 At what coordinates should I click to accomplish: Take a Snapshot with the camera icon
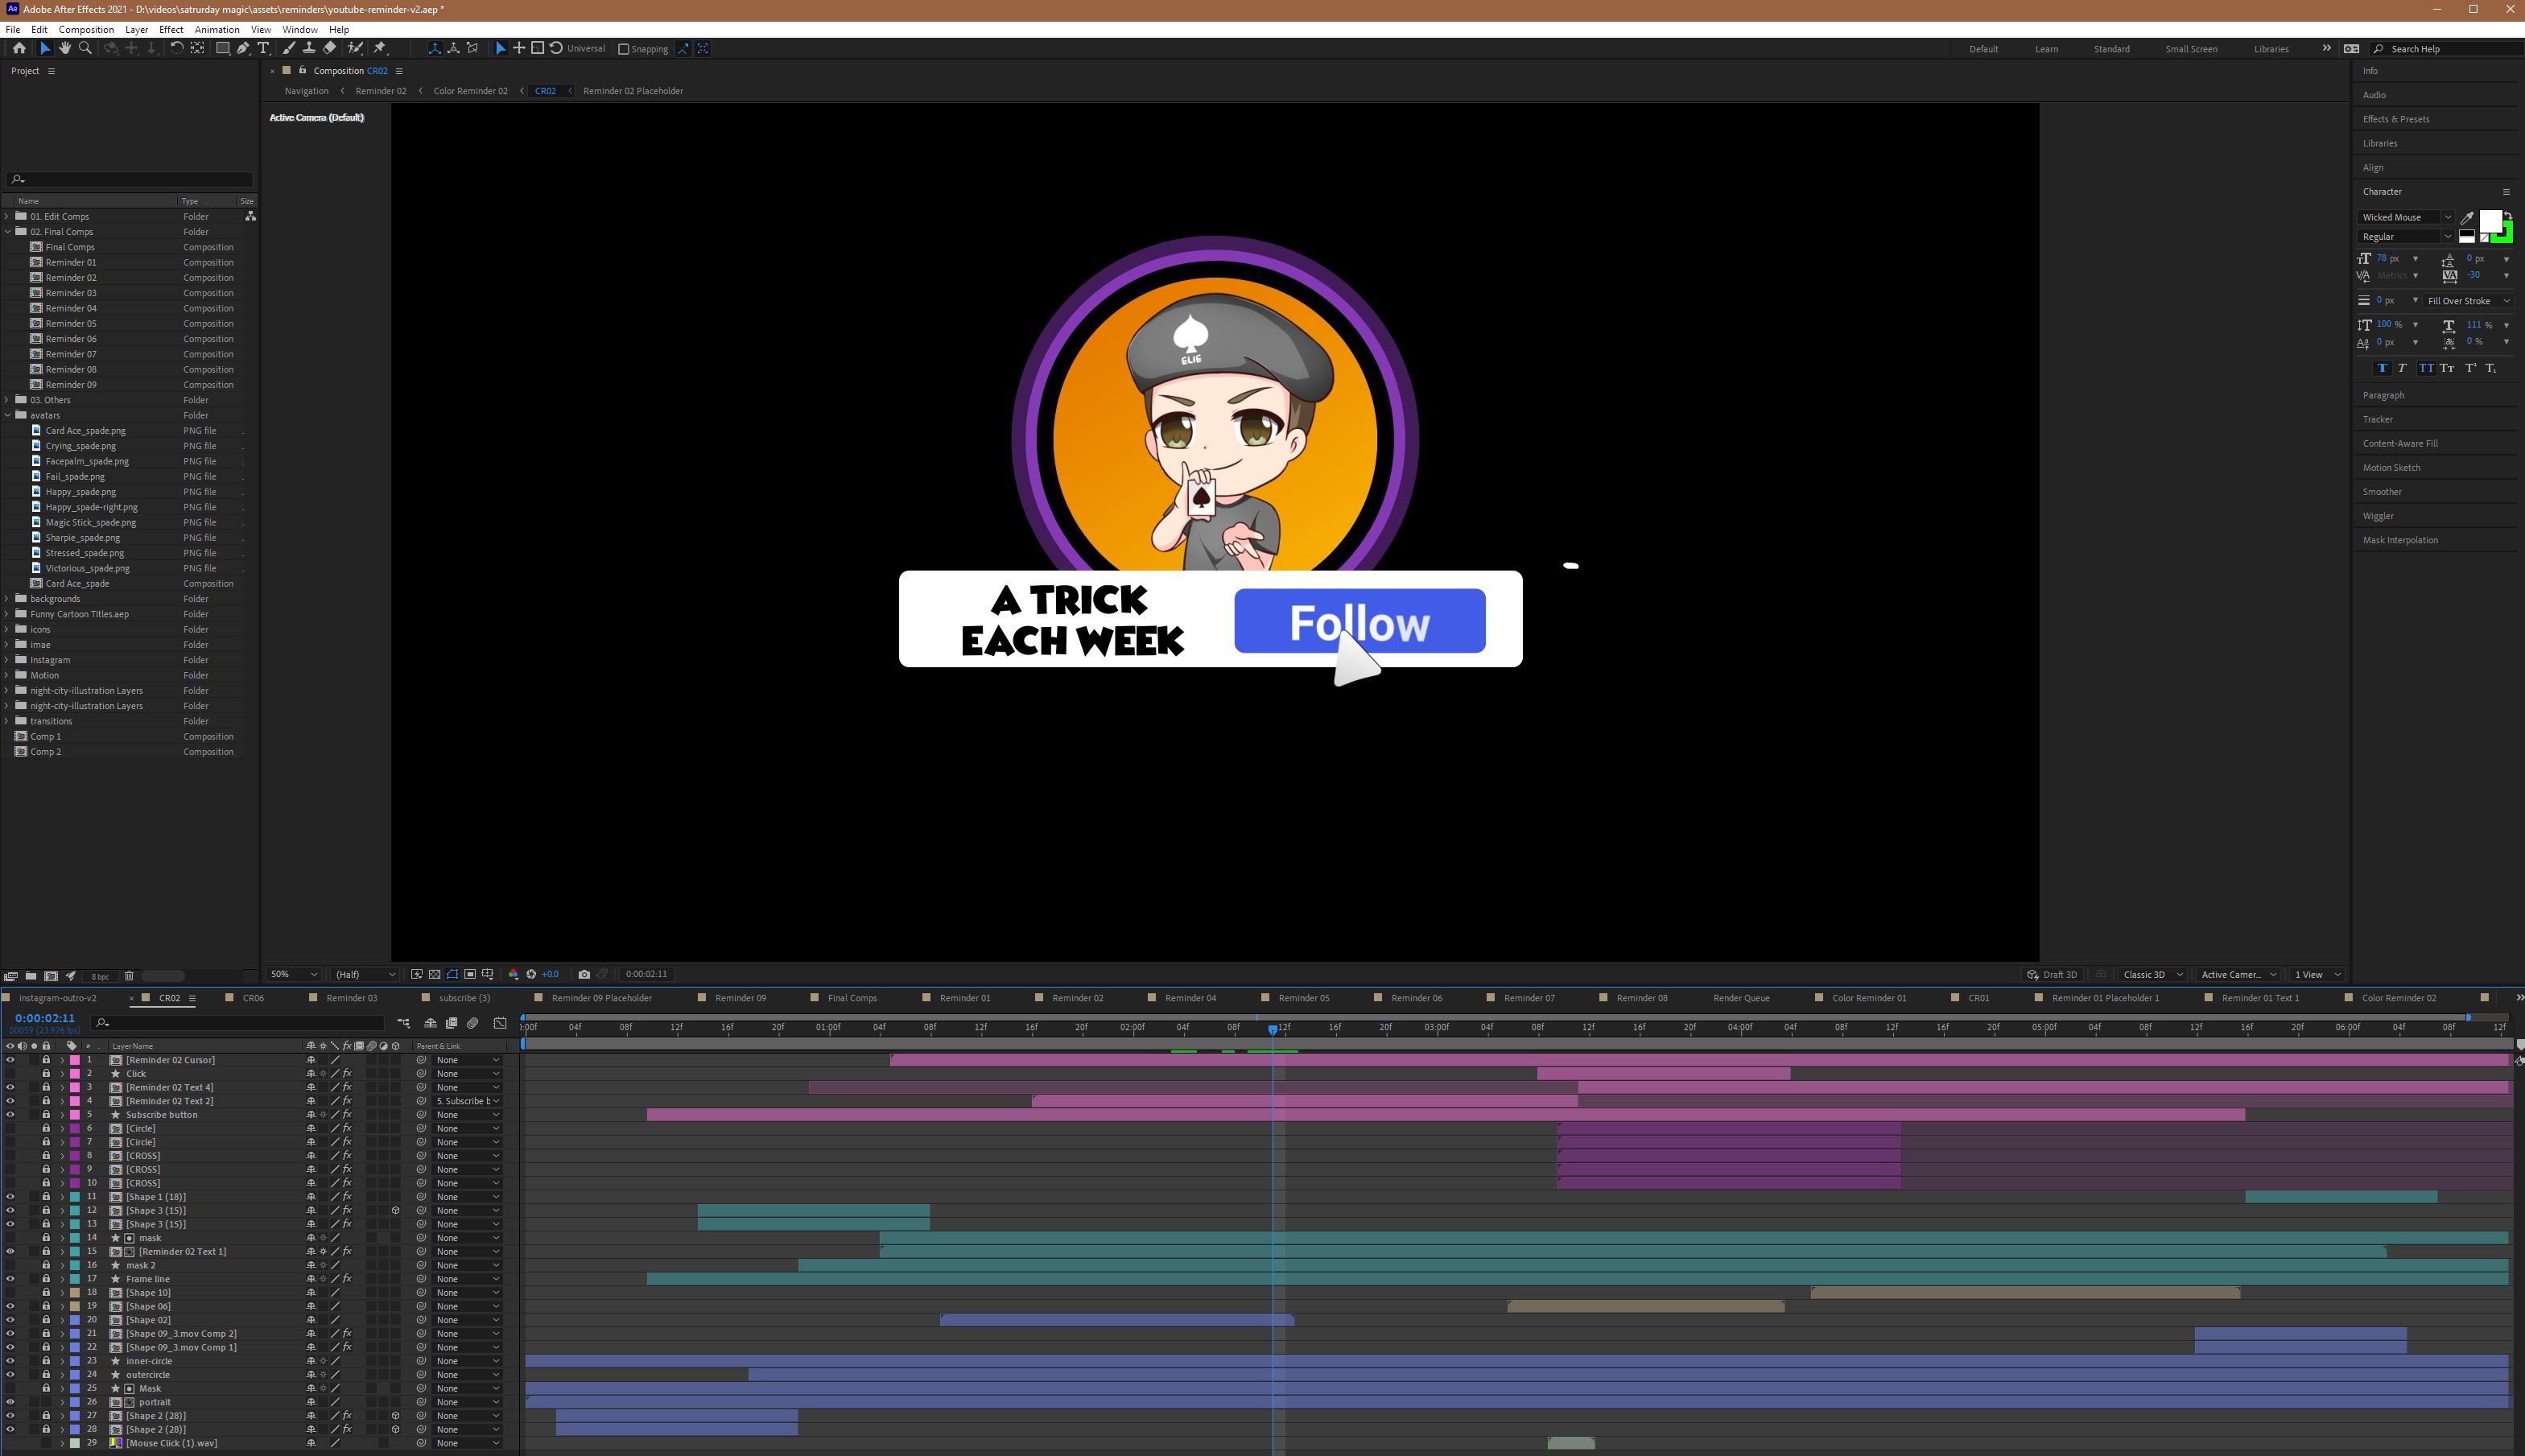point(584,973)
